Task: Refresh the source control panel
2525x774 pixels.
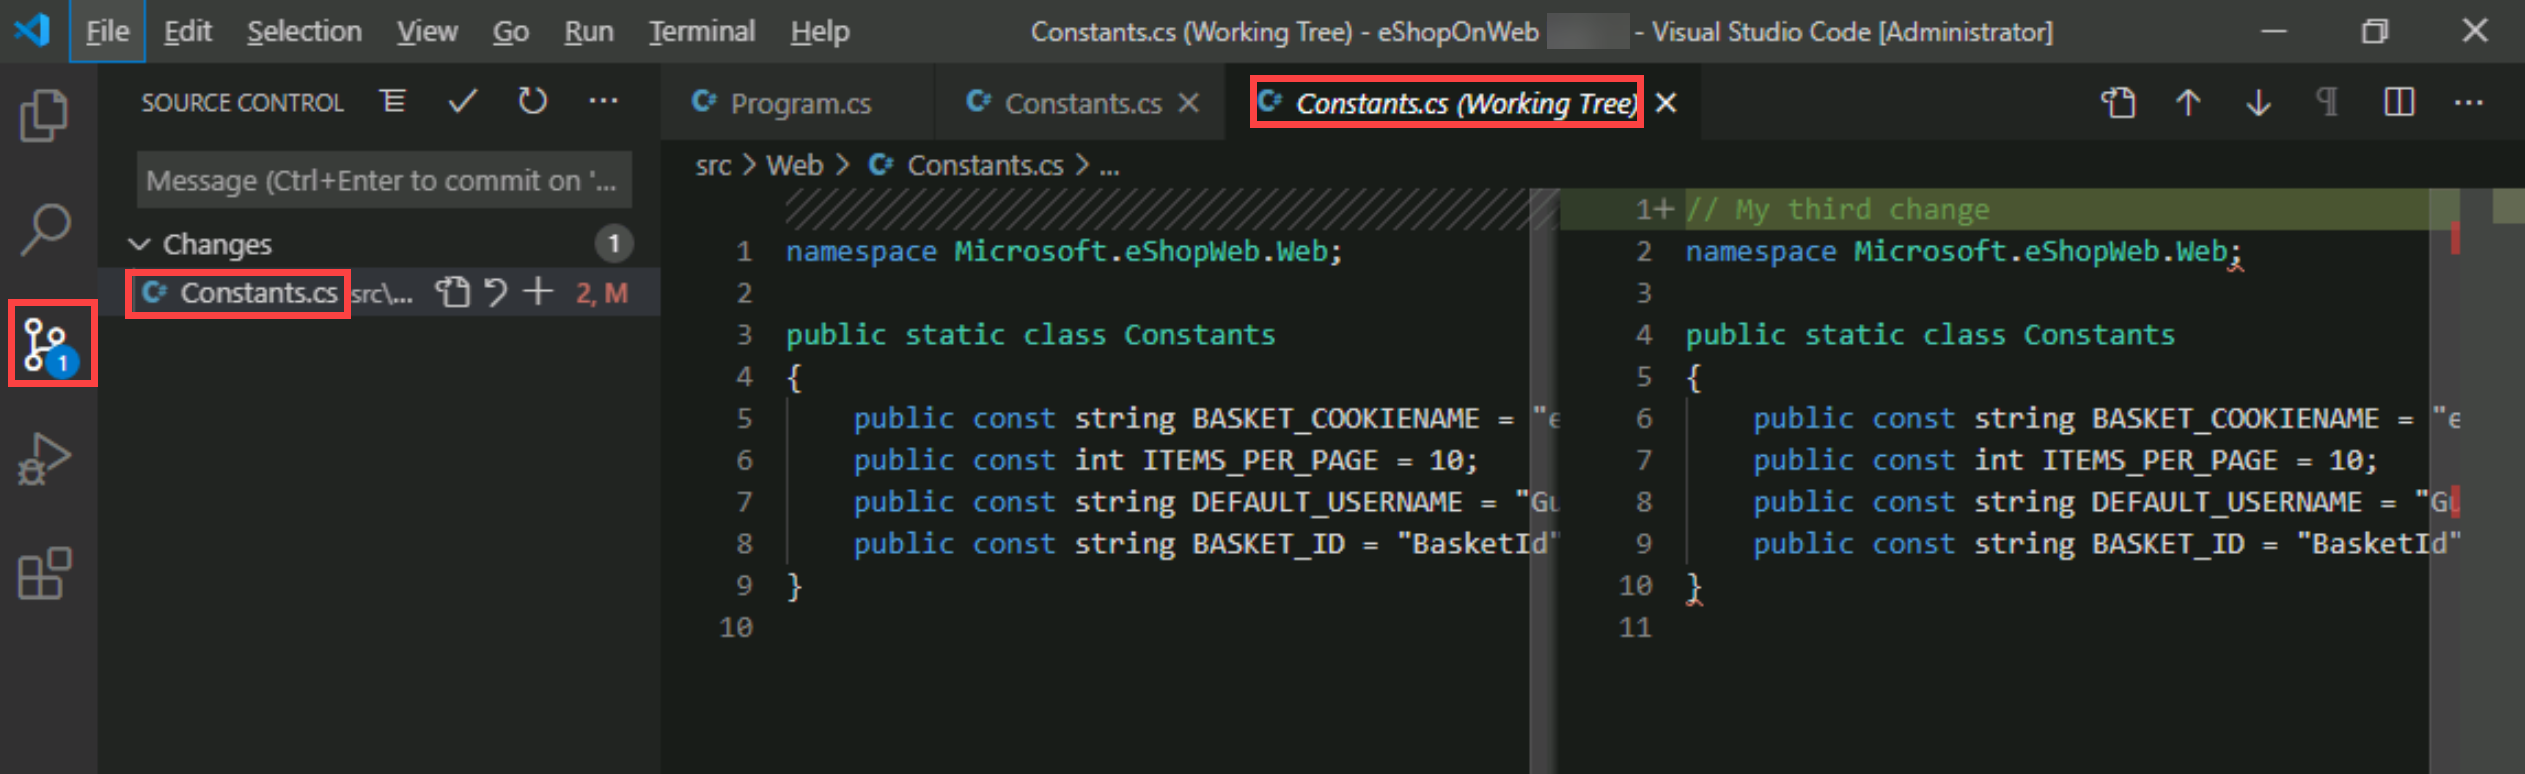Action: [x=532, y=101]
